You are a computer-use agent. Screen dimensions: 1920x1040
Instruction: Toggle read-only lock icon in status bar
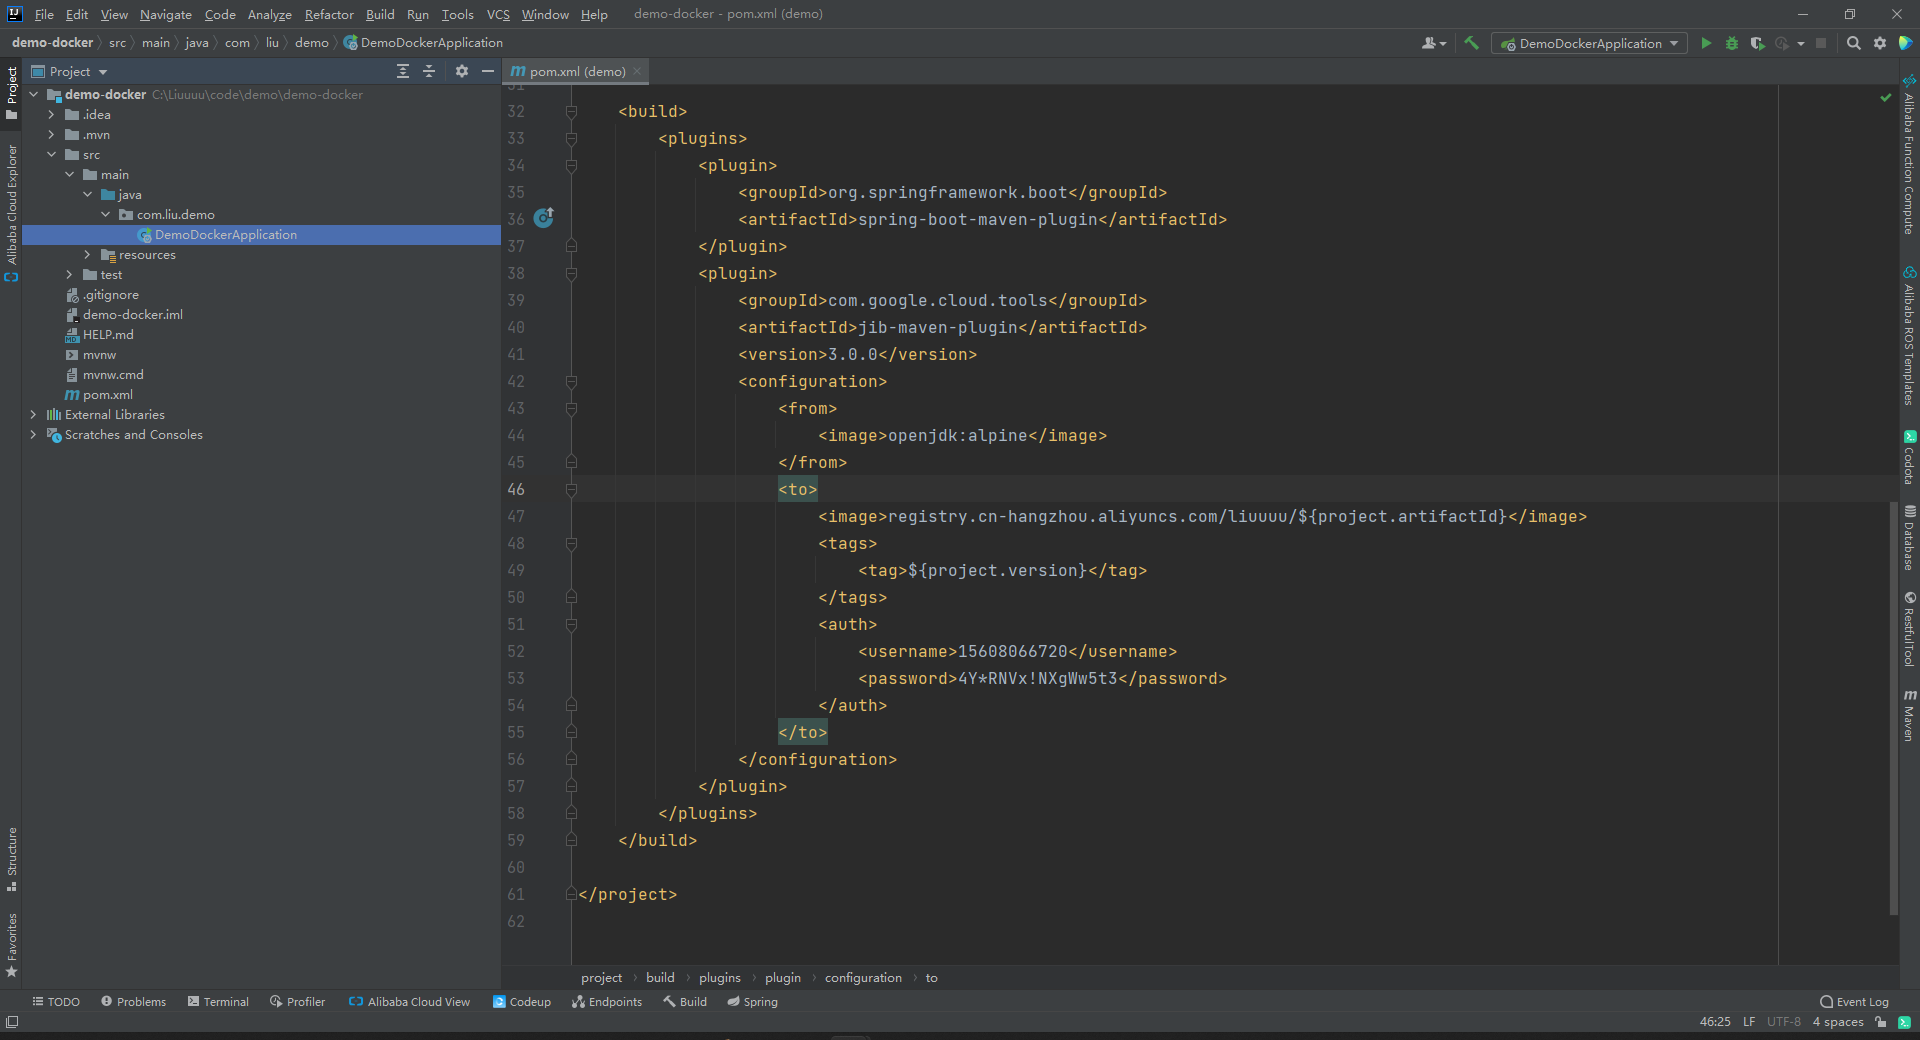pyautogui.click(x=1881, y=1022)
